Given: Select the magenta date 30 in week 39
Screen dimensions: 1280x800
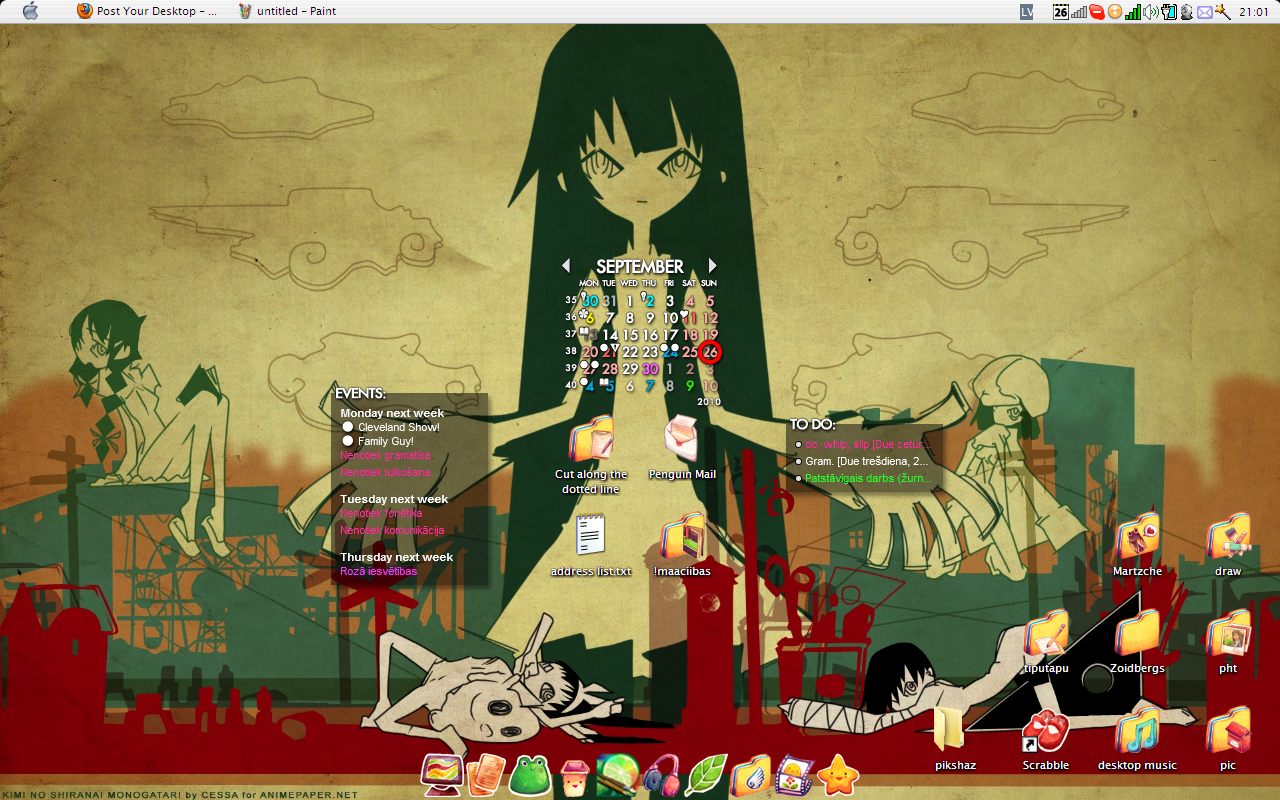Looking at the screenshot, I should point(650,369).
